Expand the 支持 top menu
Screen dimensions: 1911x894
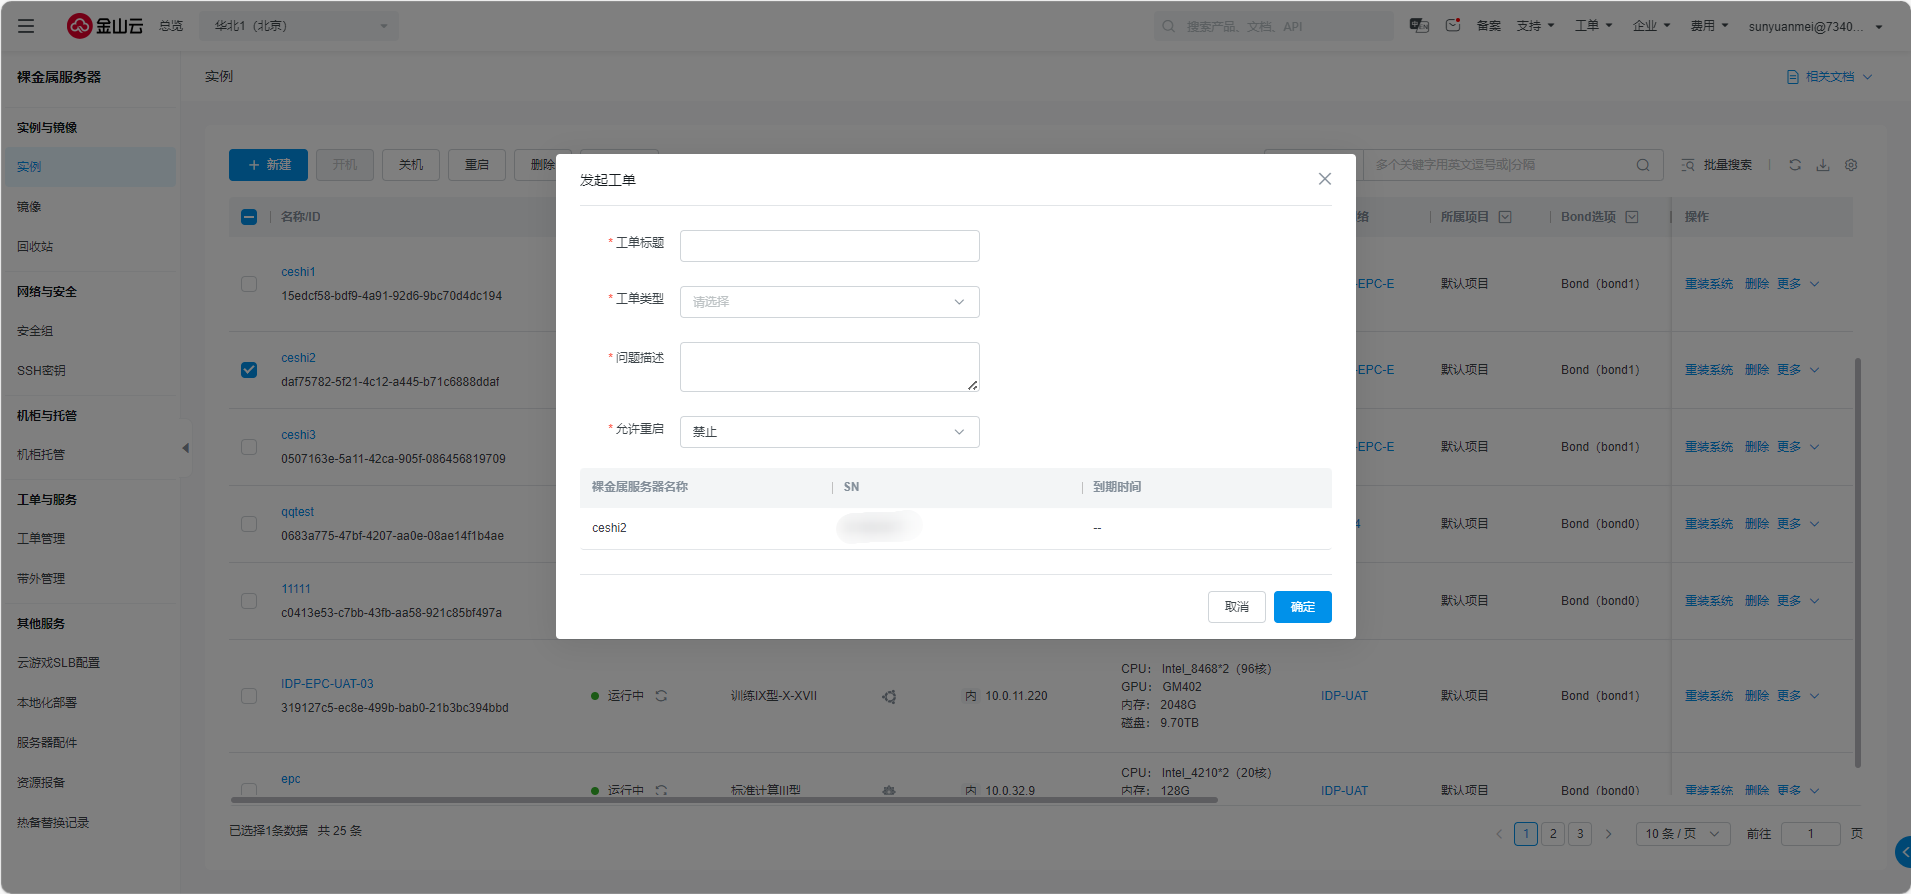coord(1535,26)
